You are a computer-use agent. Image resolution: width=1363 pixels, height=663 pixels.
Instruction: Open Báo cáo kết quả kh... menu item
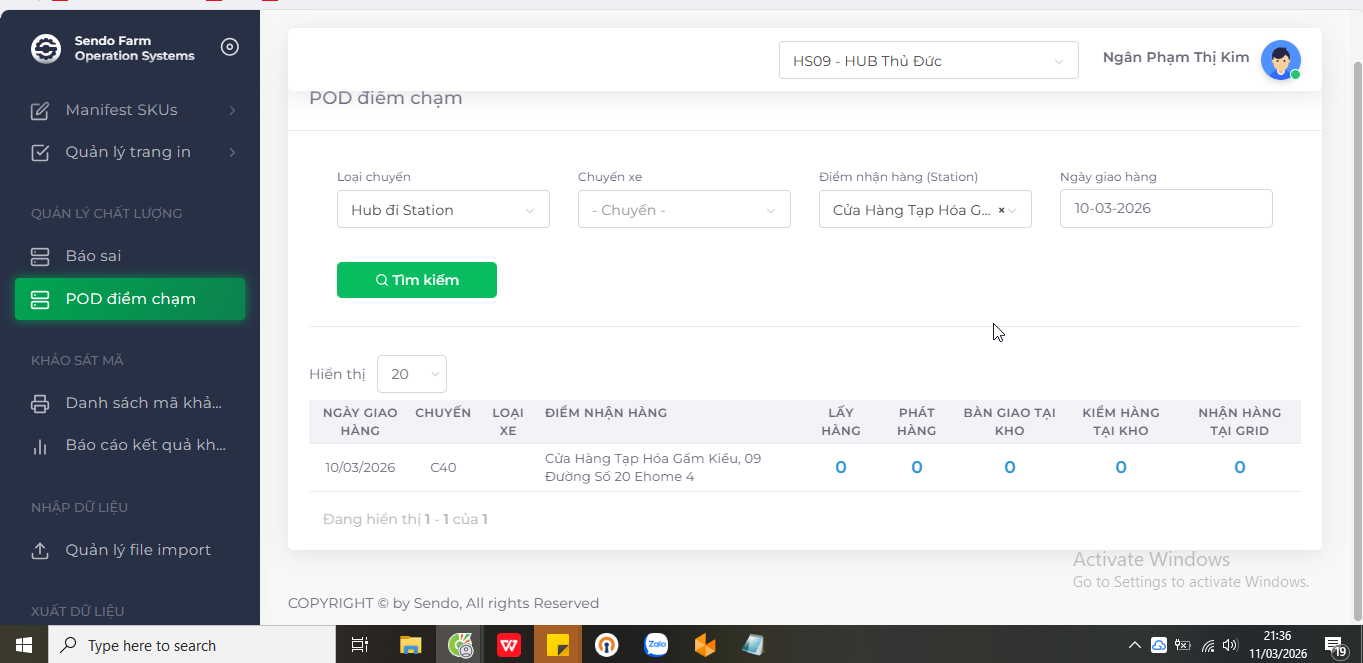point(130,445)
